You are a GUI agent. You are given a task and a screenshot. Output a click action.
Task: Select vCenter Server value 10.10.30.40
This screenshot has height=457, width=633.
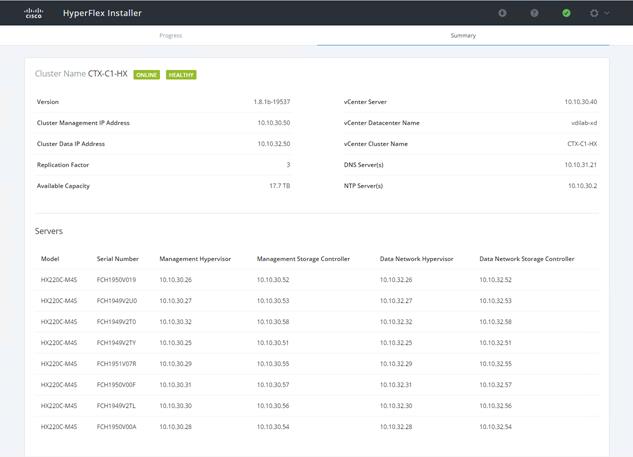point(581,102)
